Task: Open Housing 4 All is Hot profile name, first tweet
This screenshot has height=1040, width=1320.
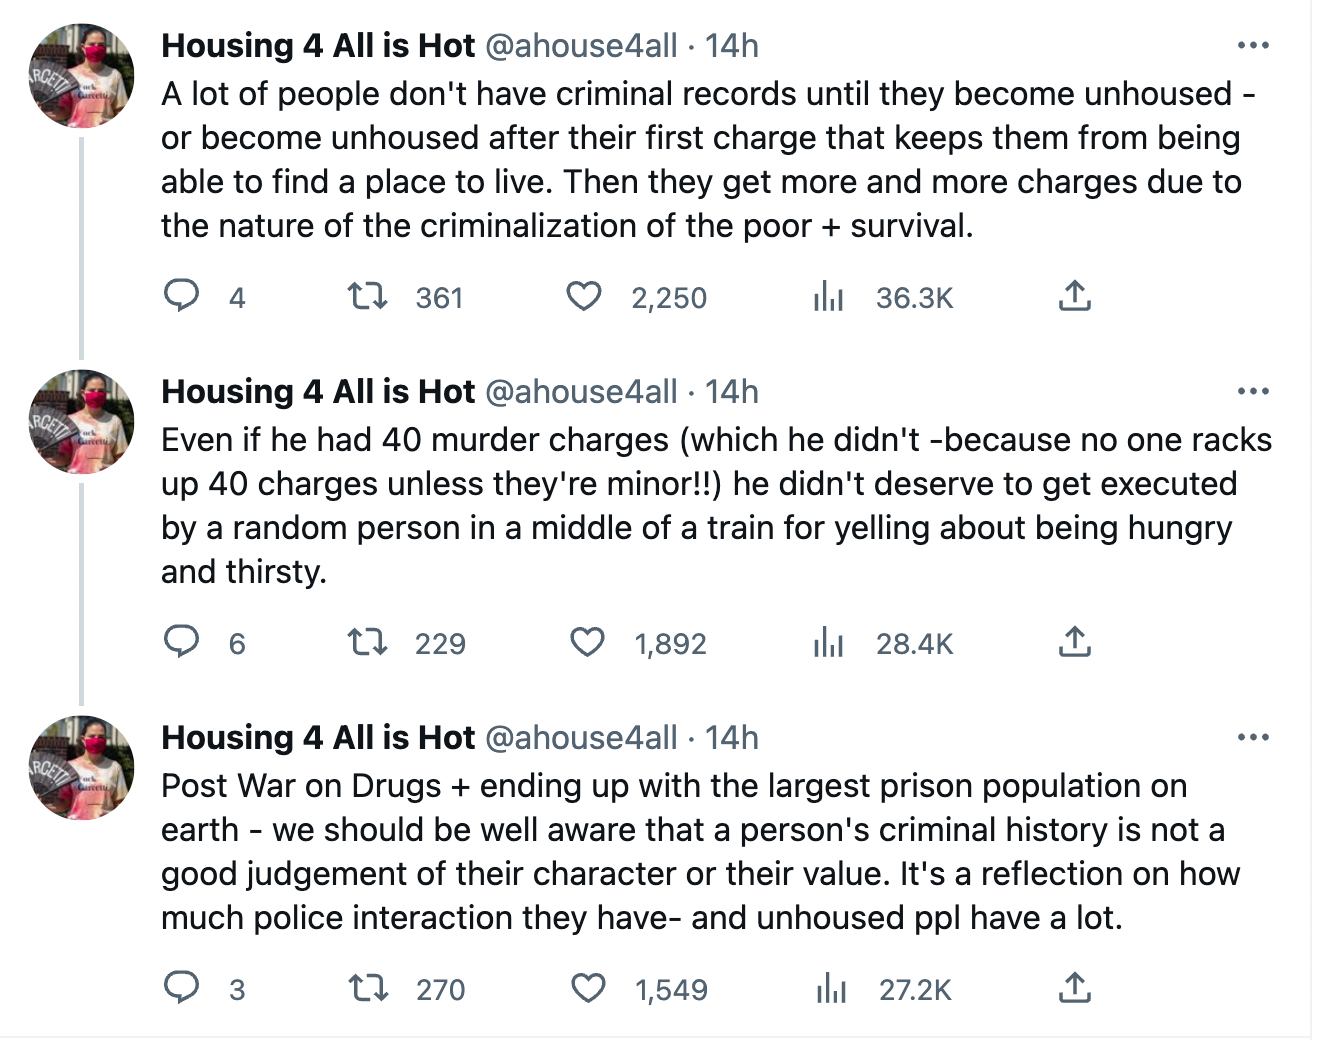Action: pyautogui.click(x=318, y=46)
